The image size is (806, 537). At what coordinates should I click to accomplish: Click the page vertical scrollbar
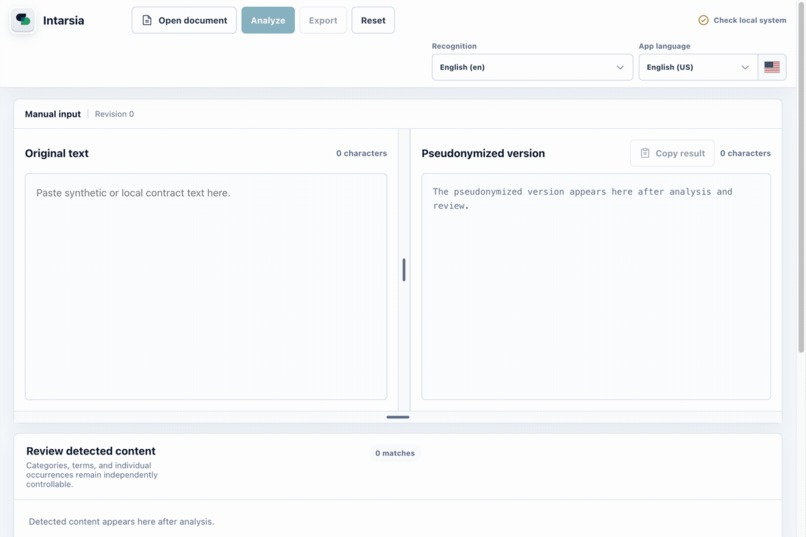tap(801, 177)
